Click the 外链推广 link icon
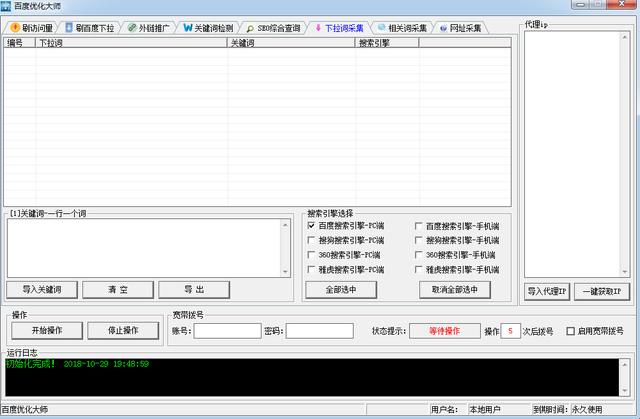This screenshot has height=419, width=640. click(132, 28)
